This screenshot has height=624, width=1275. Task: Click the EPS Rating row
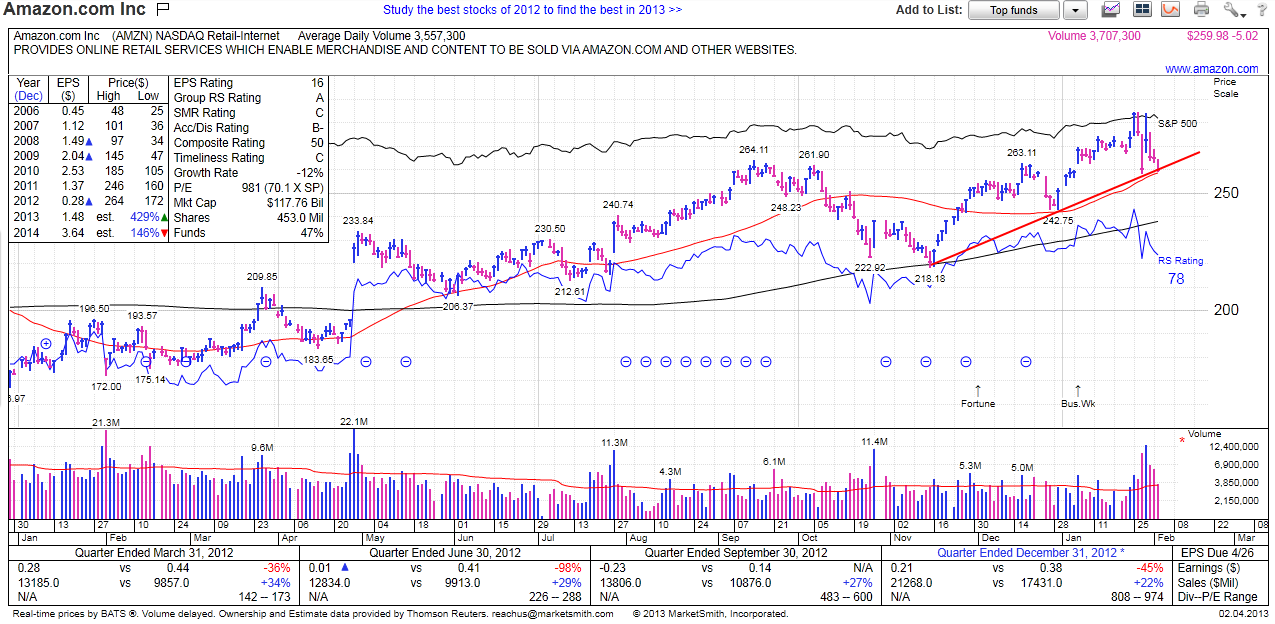(249, 83)
